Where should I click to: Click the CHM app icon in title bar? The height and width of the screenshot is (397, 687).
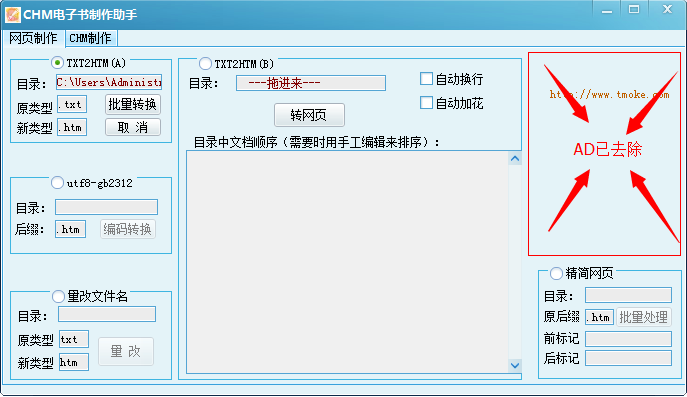13,14
